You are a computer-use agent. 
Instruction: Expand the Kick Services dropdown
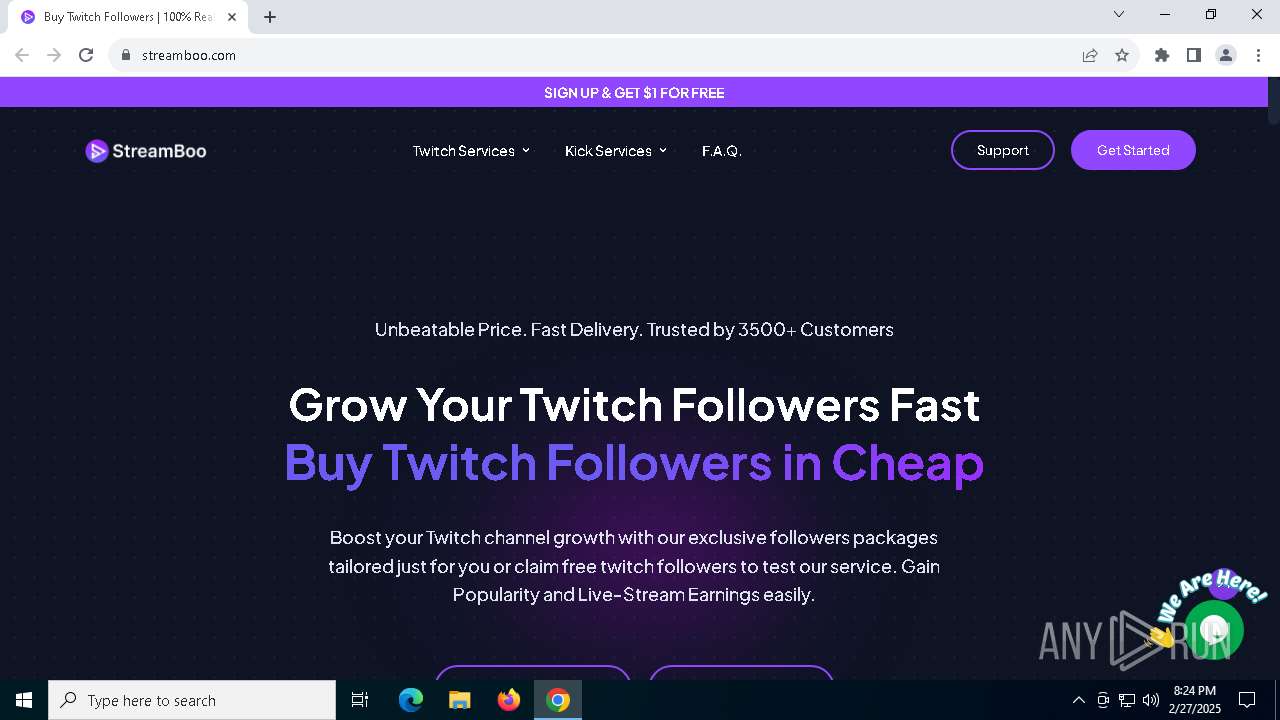[x=615, y=151]
